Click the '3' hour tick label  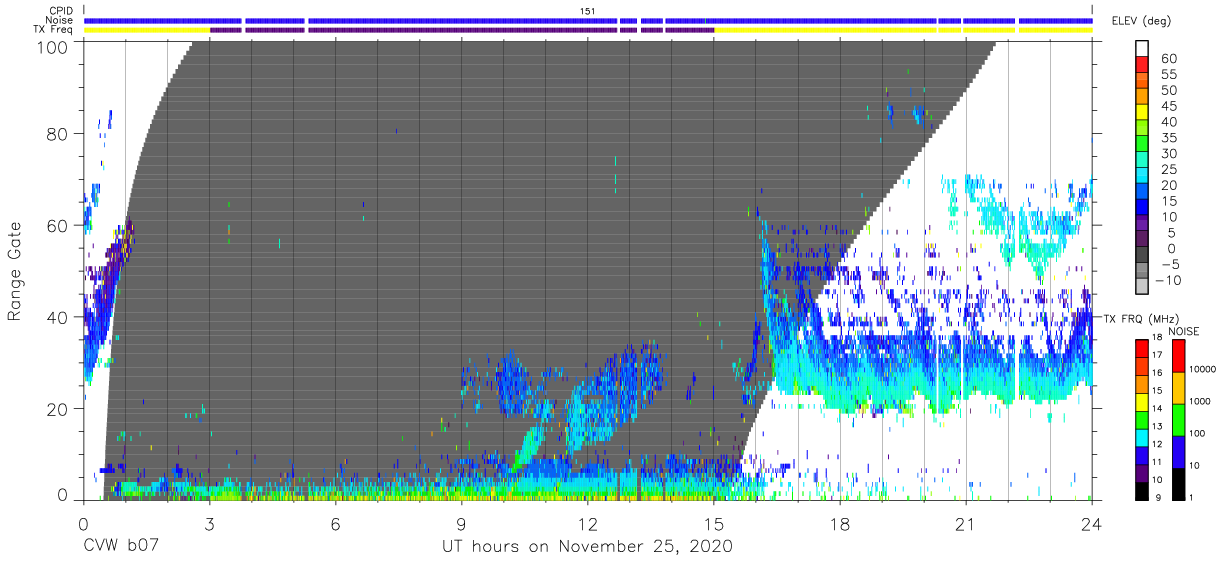209,523
